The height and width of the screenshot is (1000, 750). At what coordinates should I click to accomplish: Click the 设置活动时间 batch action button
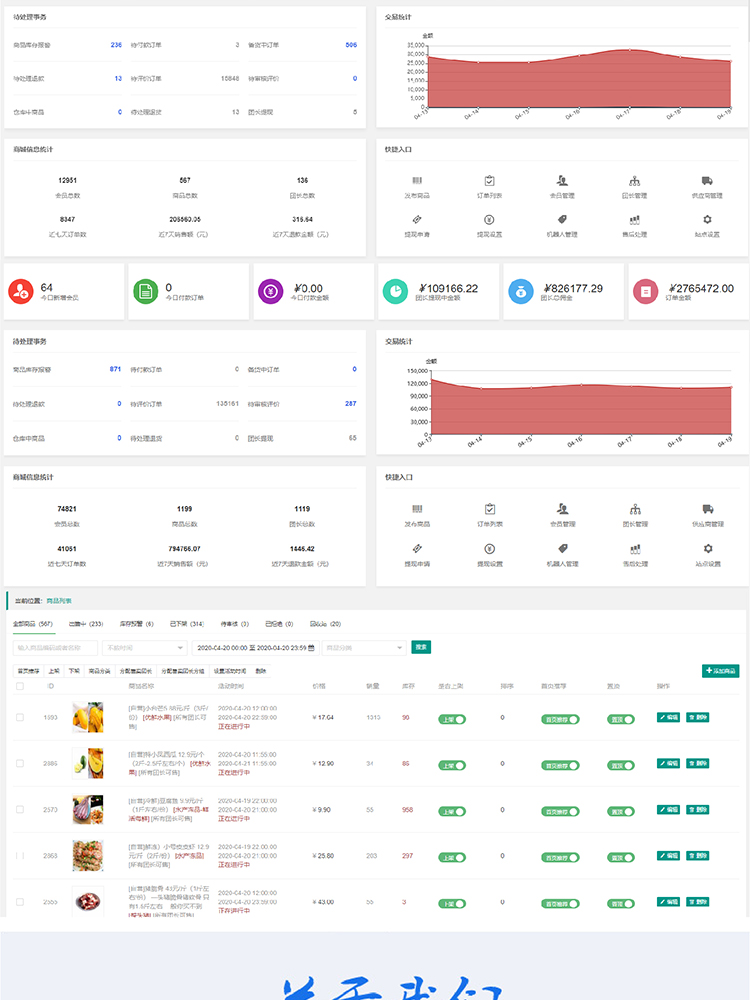coord(230,671)
